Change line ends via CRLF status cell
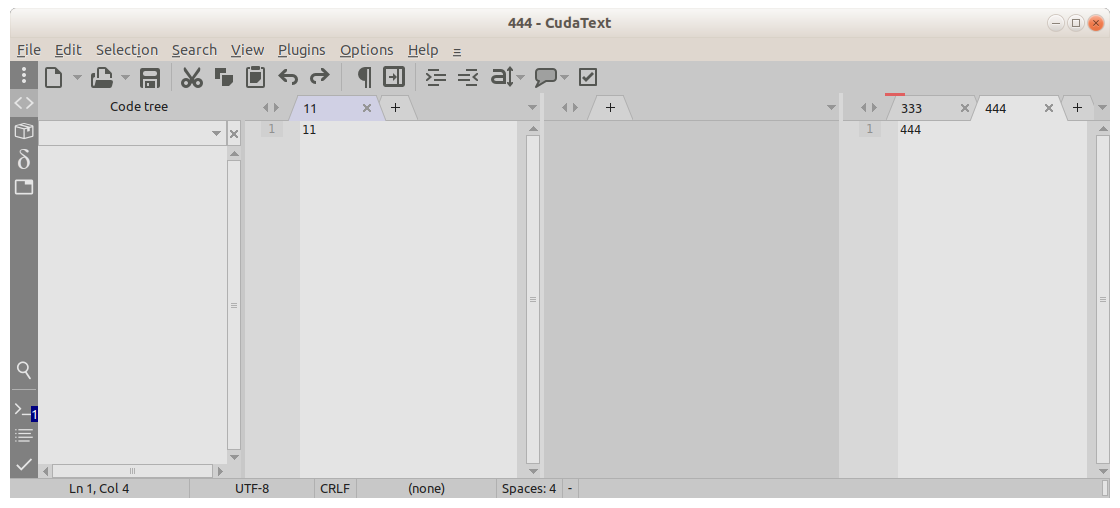1120x508 pixels. (335, 489)
